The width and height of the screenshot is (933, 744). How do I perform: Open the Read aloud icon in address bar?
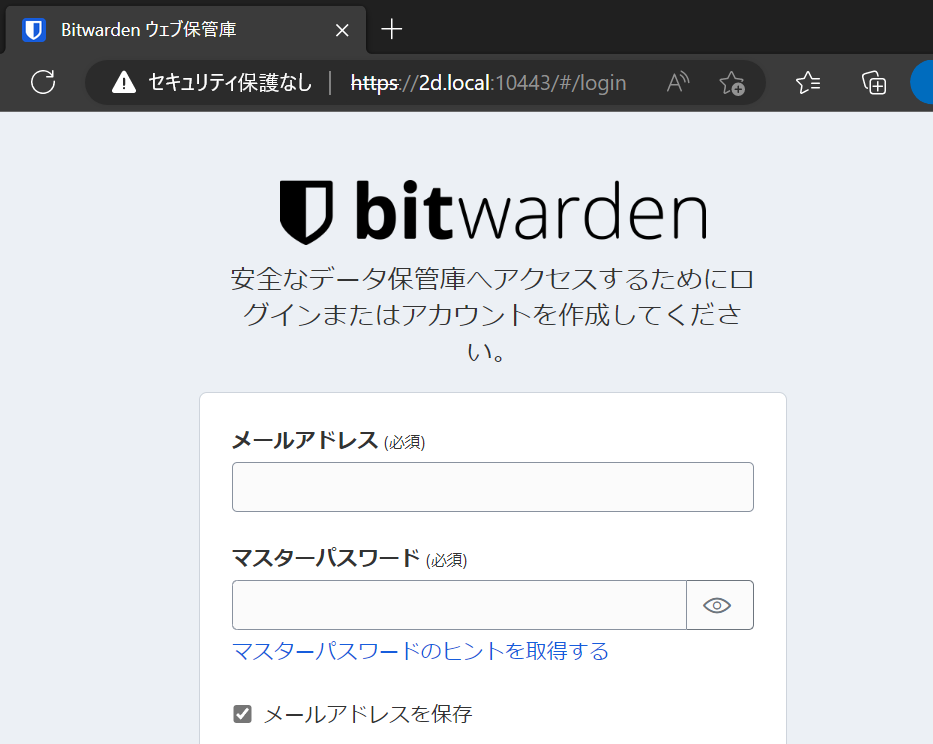[x=678, y=82]
